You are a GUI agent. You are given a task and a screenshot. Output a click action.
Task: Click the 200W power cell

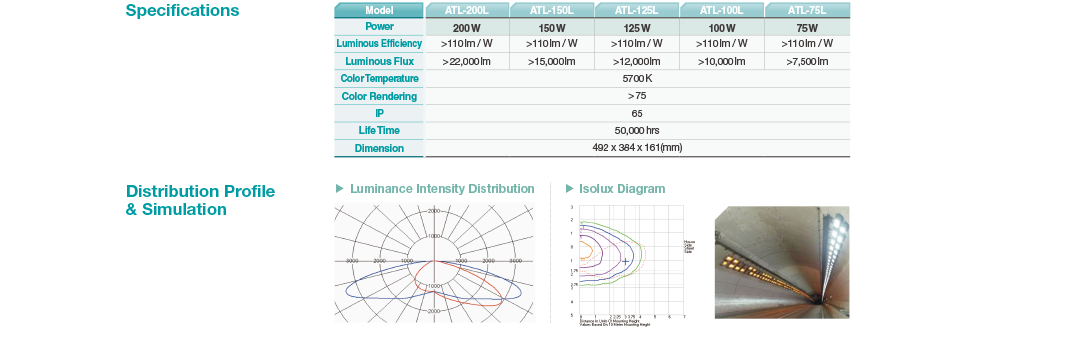pyautogui.click(x=467, y=28)
